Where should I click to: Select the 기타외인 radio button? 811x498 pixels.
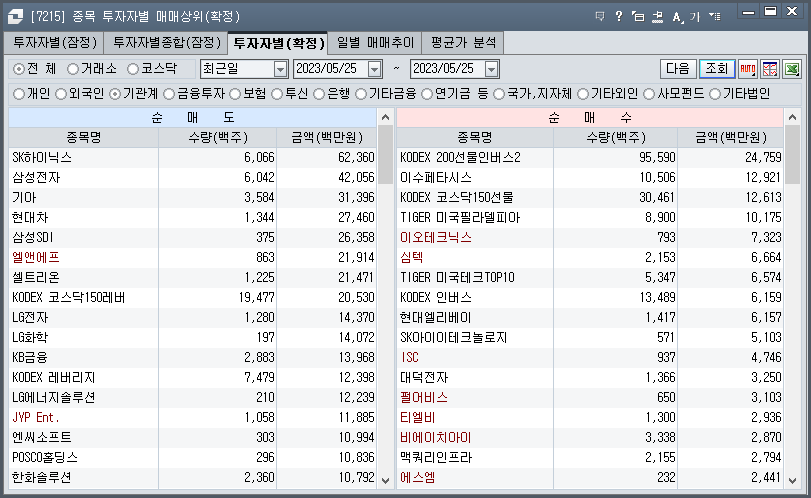click(583, 94)
